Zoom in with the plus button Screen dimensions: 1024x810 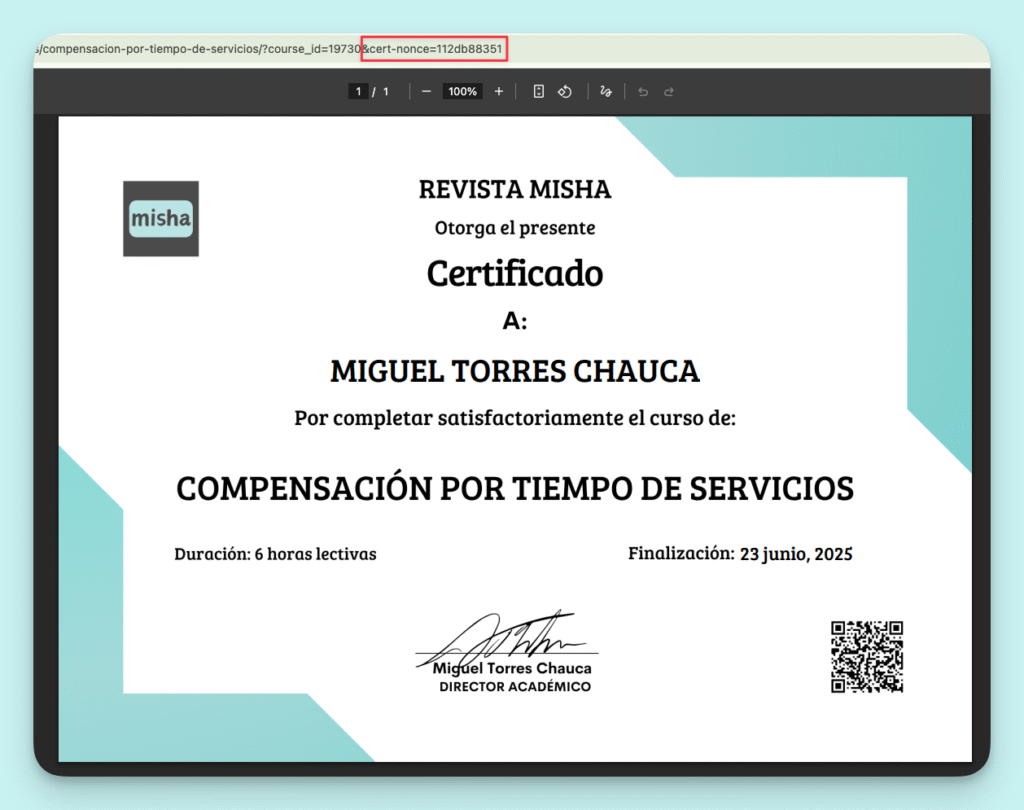click(x=499, y=91)
